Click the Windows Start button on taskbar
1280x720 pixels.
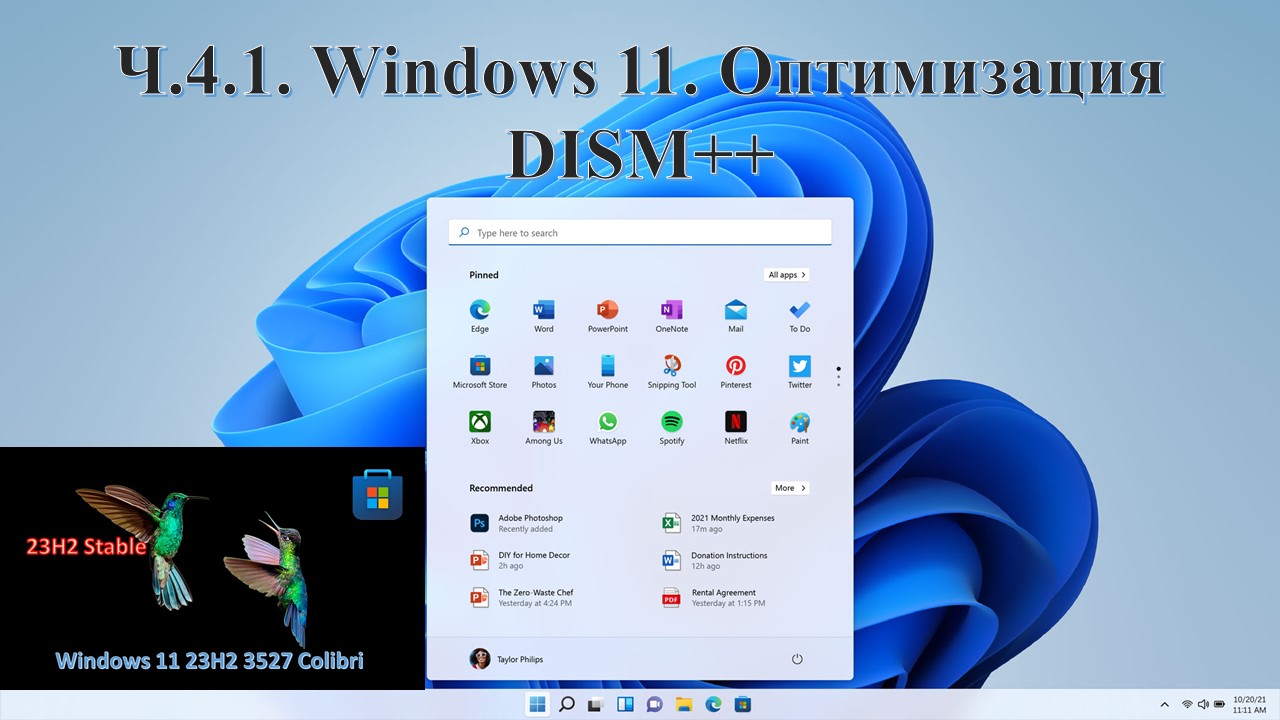538,704
